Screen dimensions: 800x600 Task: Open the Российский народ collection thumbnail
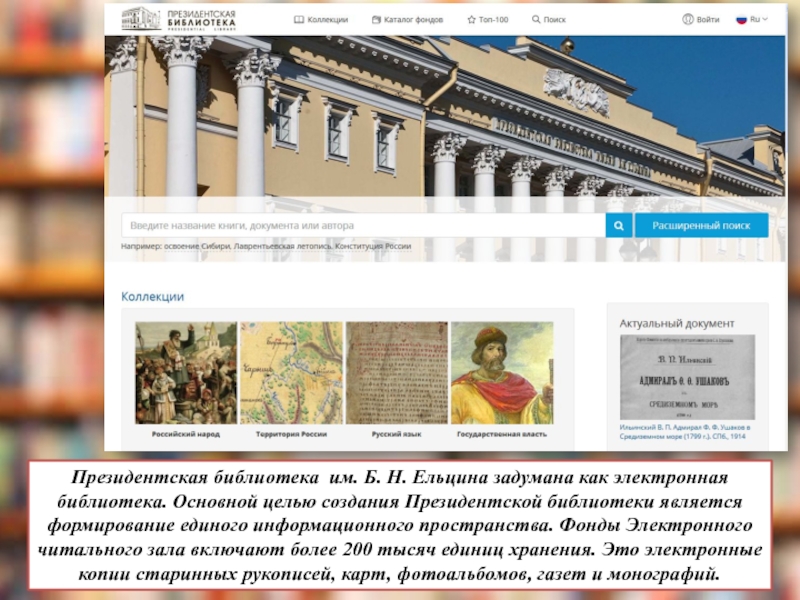186,372
